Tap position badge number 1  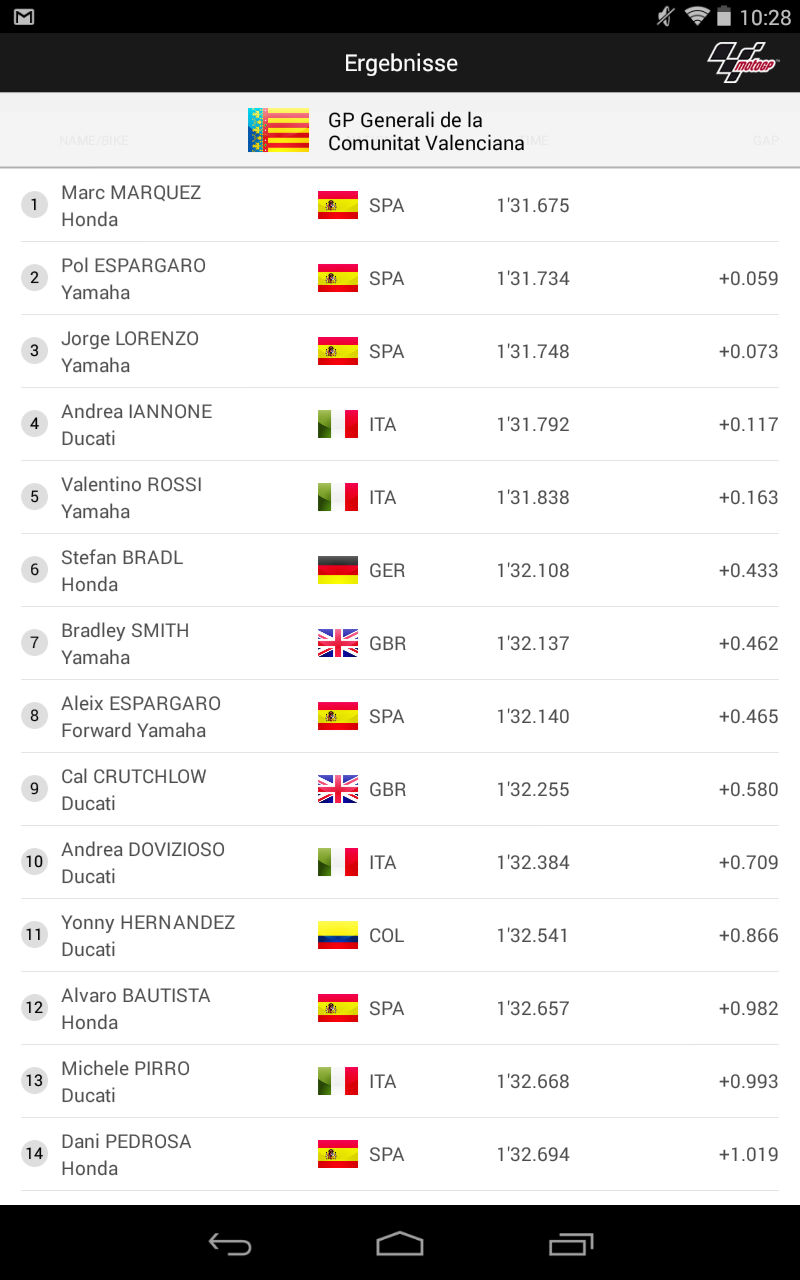pos(34,205)
